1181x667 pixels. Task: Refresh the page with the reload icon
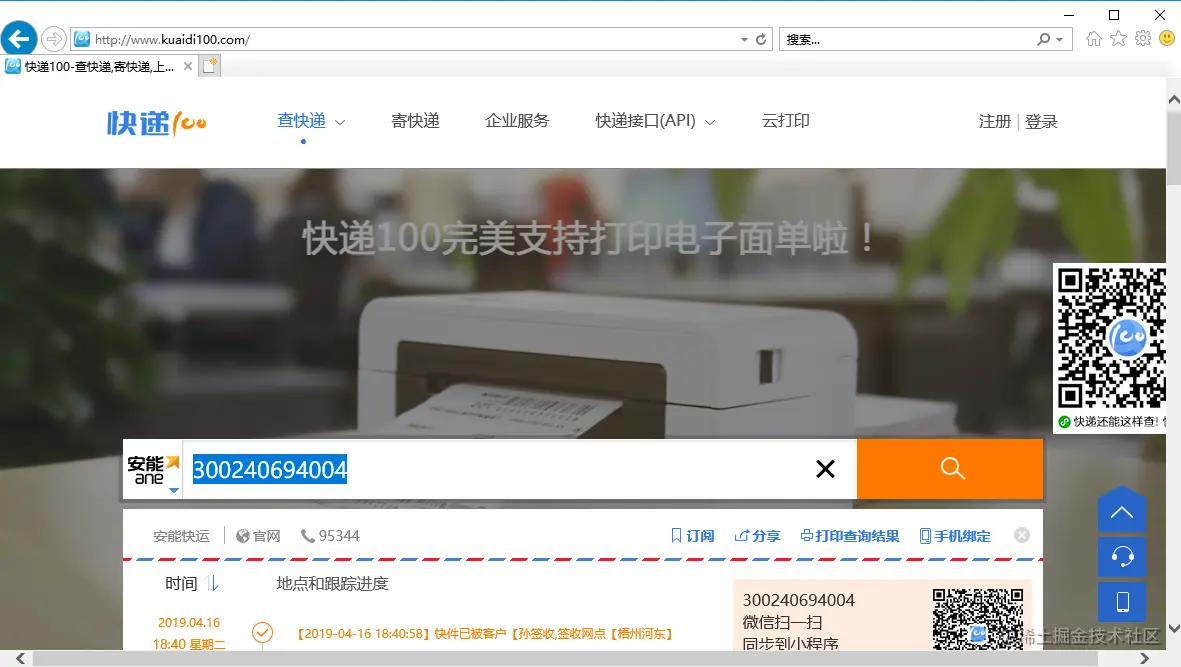(x=761, y=39)
